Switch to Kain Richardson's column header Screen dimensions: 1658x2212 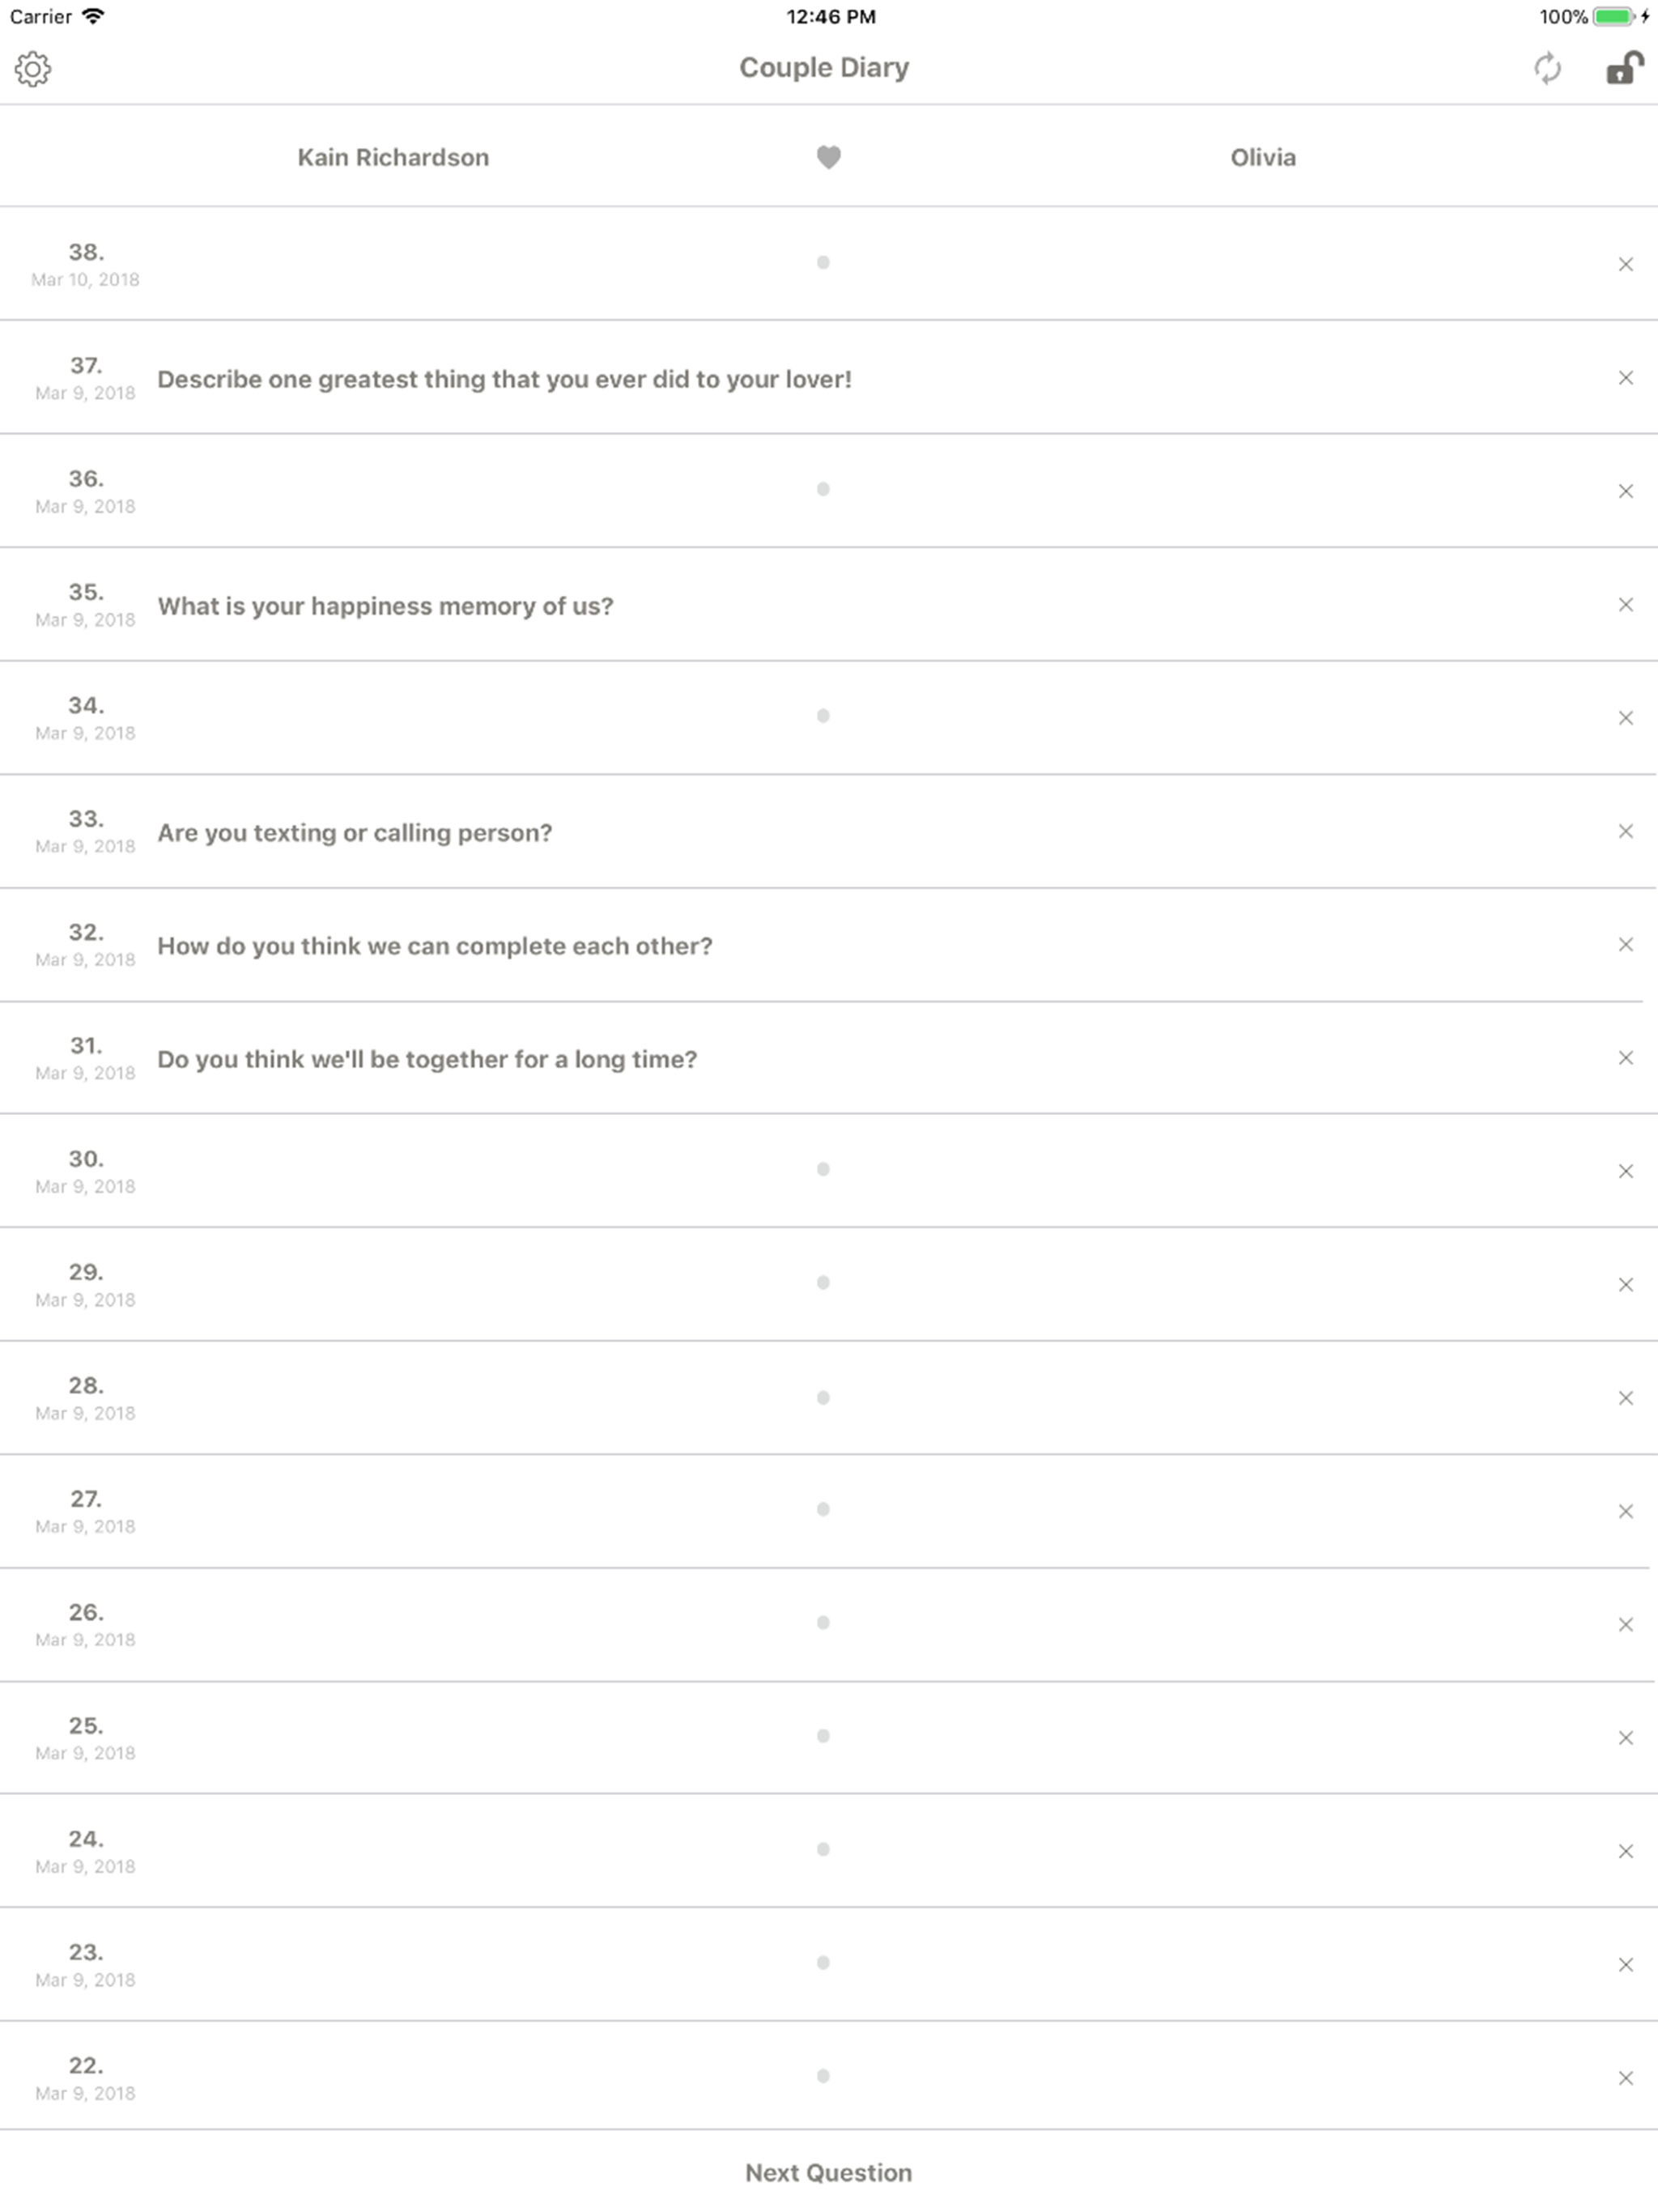coord(392,156)
